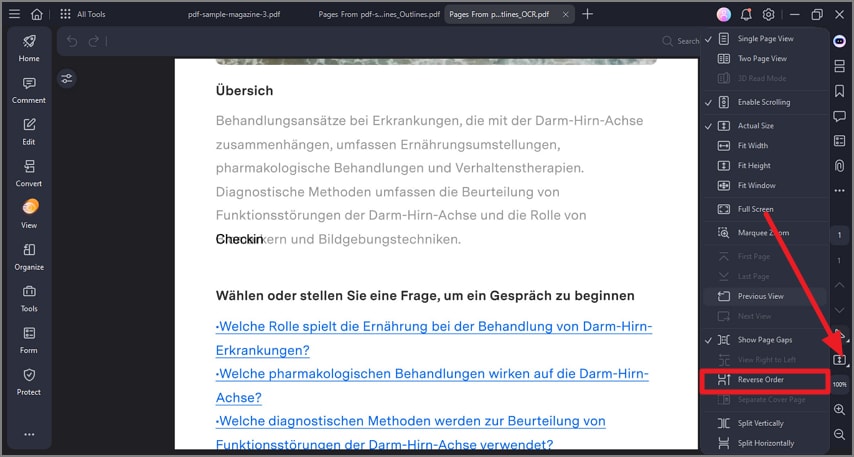The image size is (854, 457).
Task: Open the hamburger main menu
Action: (15, 14)
